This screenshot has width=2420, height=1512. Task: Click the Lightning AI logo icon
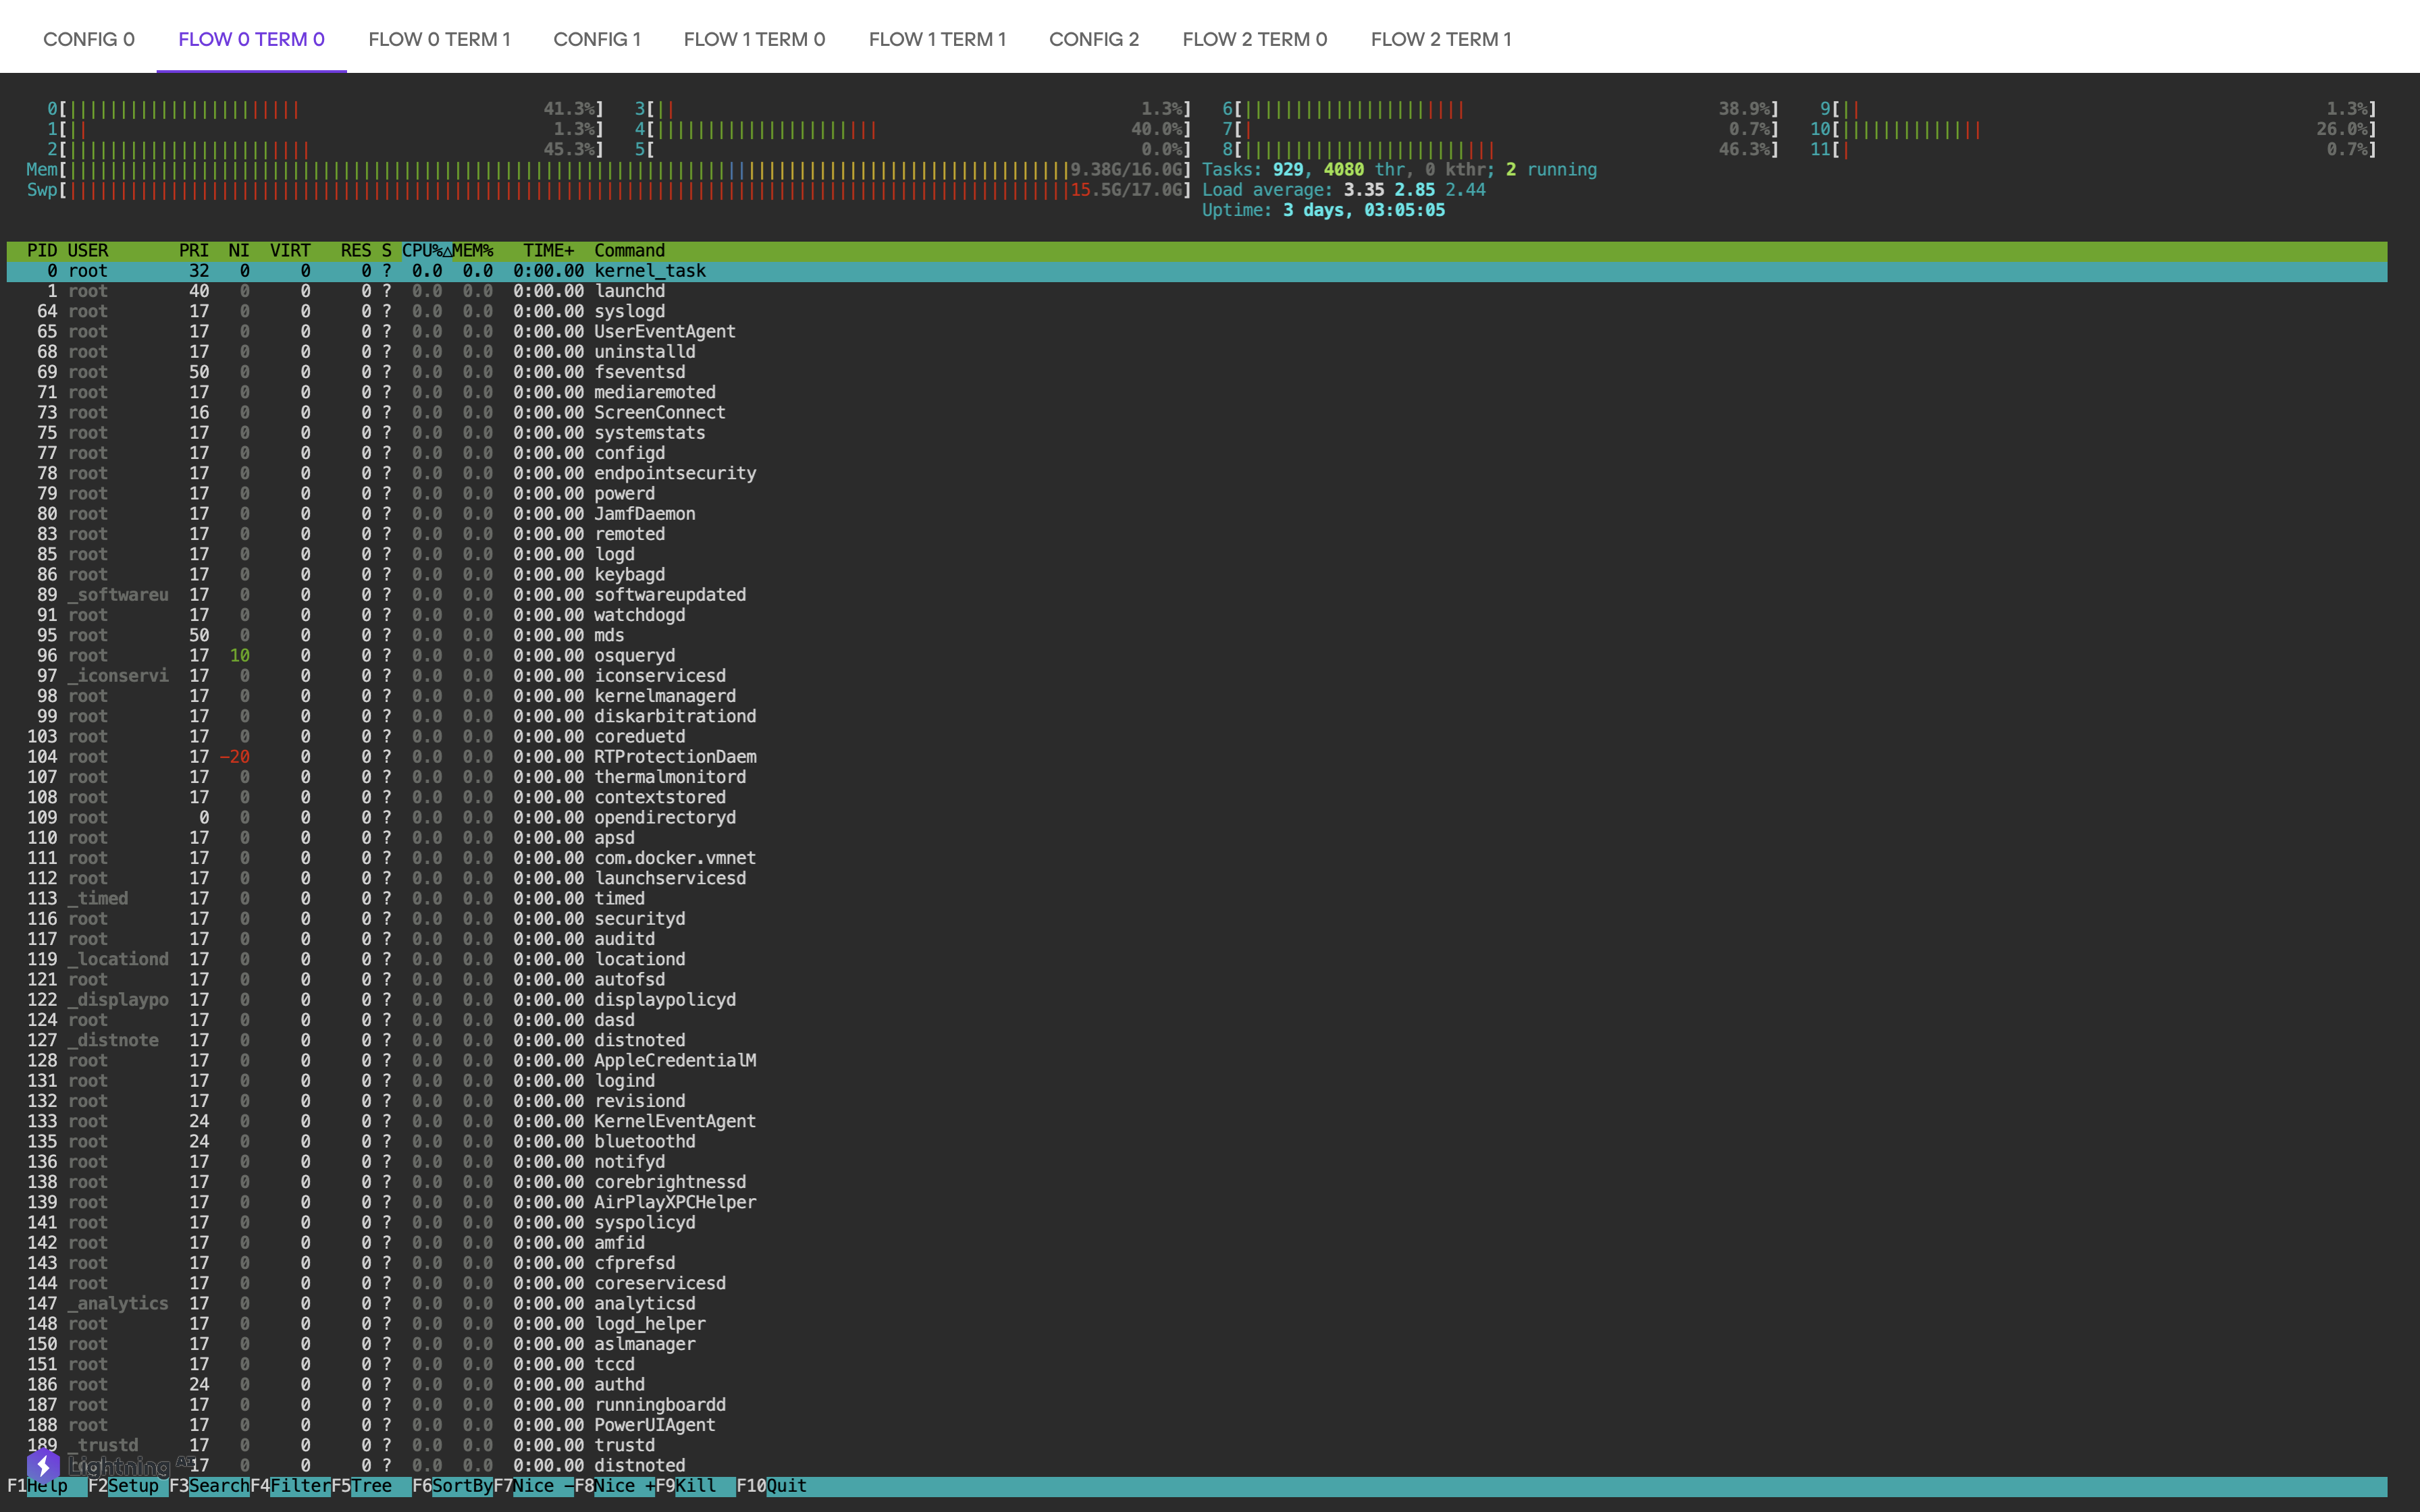43,1466
